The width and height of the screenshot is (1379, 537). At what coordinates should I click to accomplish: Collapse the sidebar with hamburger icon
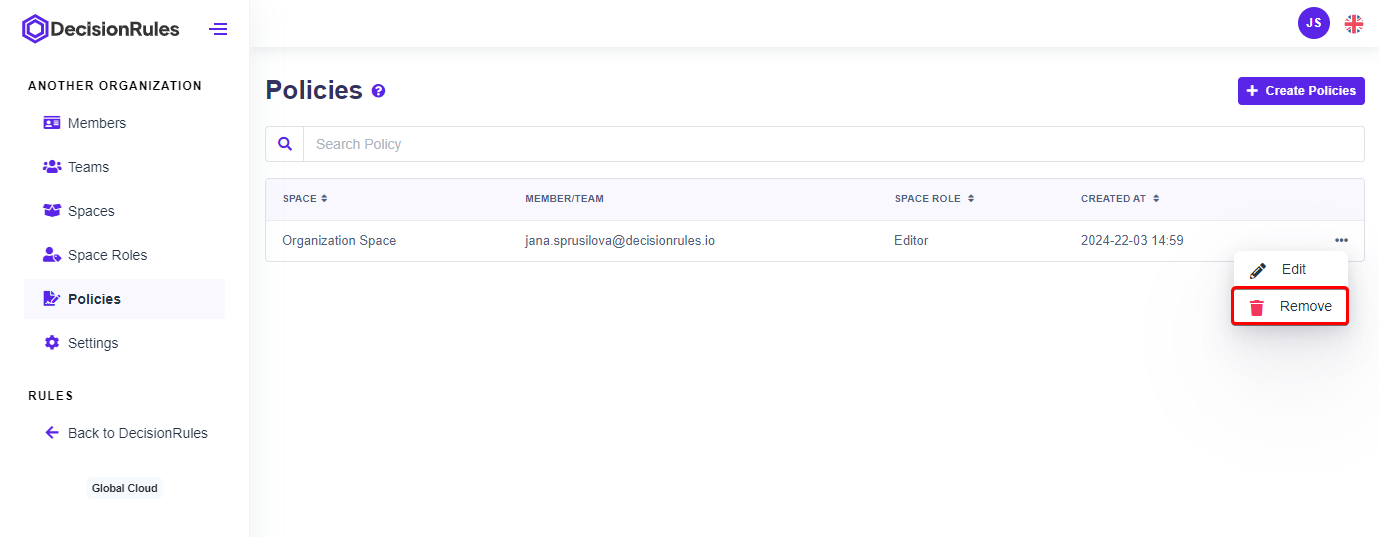click(x=218, y=29)
